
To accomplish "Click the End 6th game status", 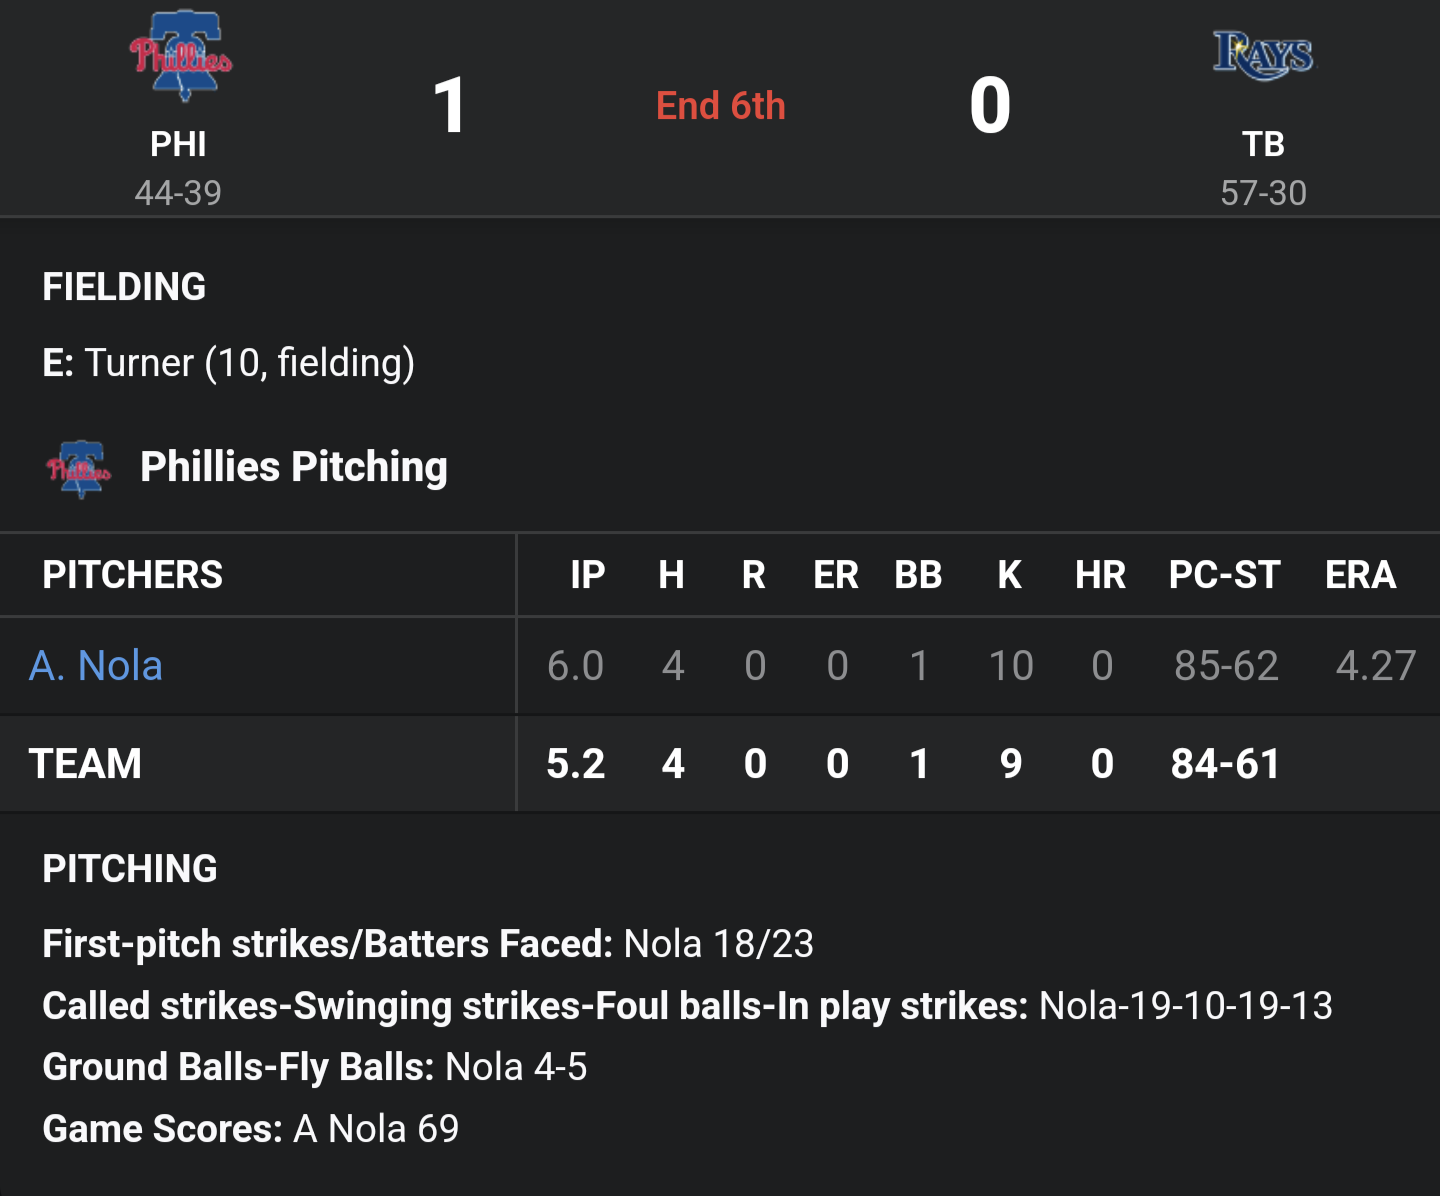I will pos(720,106).
